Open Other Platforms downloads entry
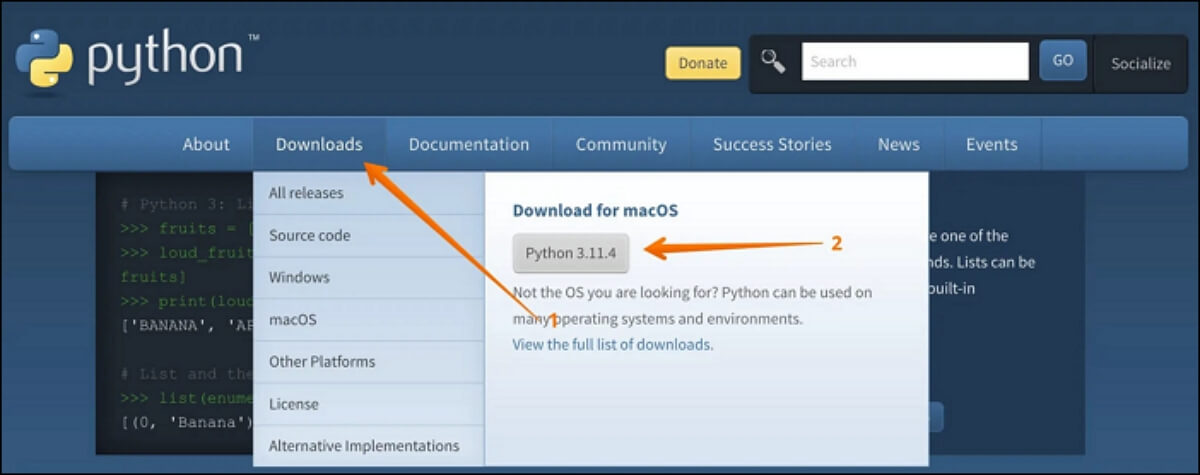The height and width of the screenshot is (475, 1200). click(322, 362)
